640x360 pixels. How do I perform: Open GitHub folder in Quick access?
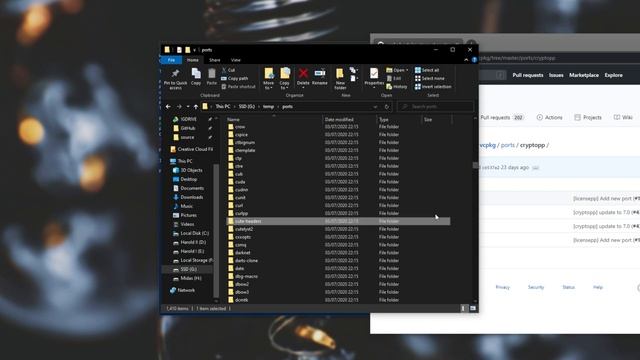187,128
